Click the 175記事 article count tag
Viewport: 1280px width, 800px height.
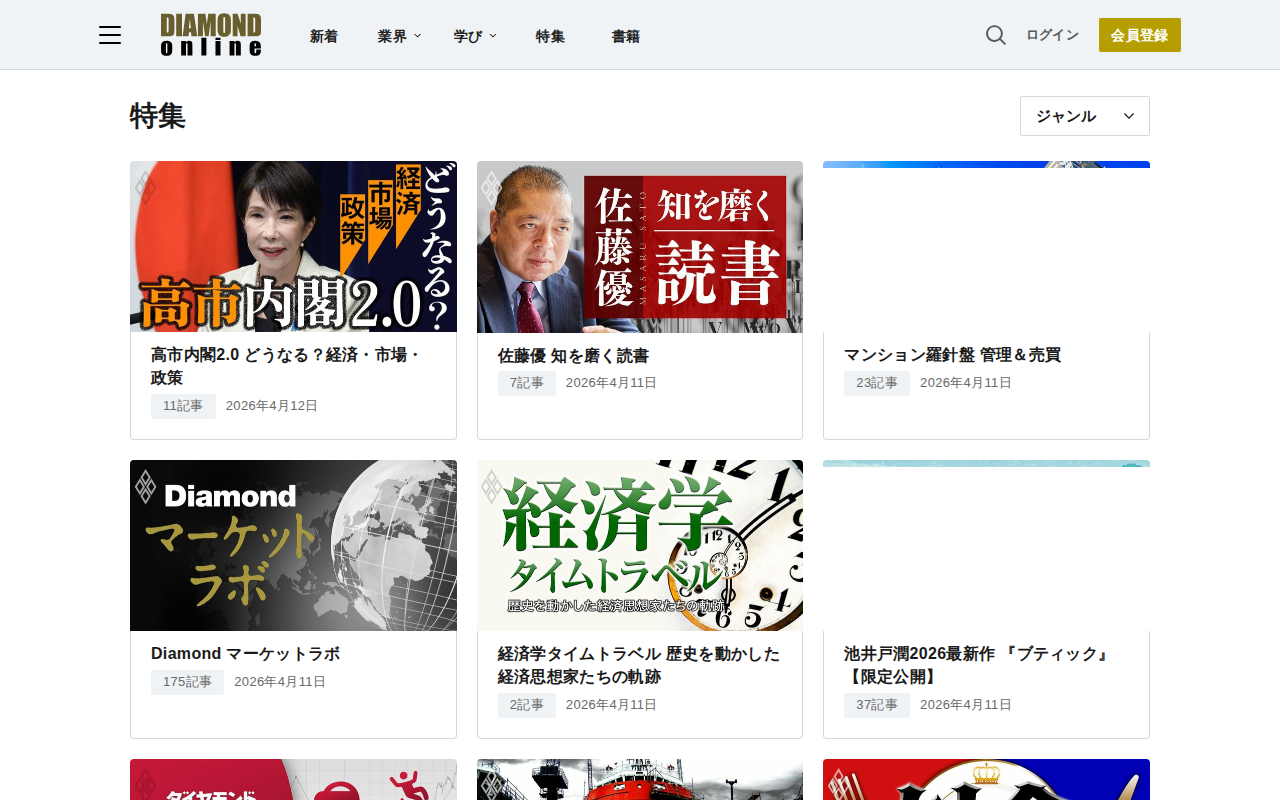coord(188,682)
